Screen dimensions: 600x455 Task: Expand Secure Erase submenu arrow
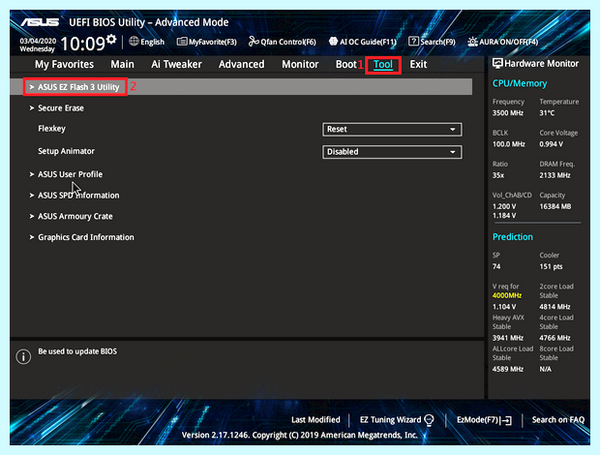32,108
